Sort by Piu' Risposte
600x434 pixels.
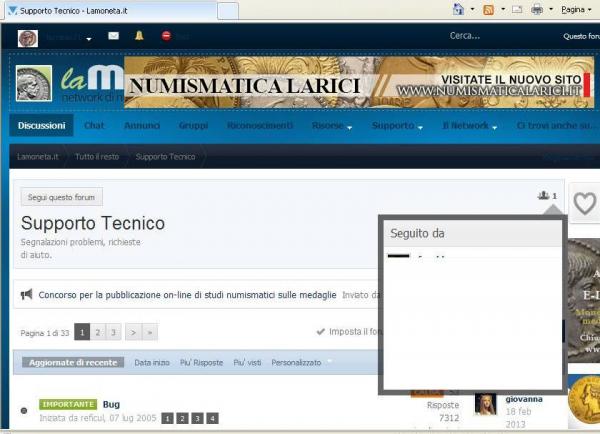point(201,362)
